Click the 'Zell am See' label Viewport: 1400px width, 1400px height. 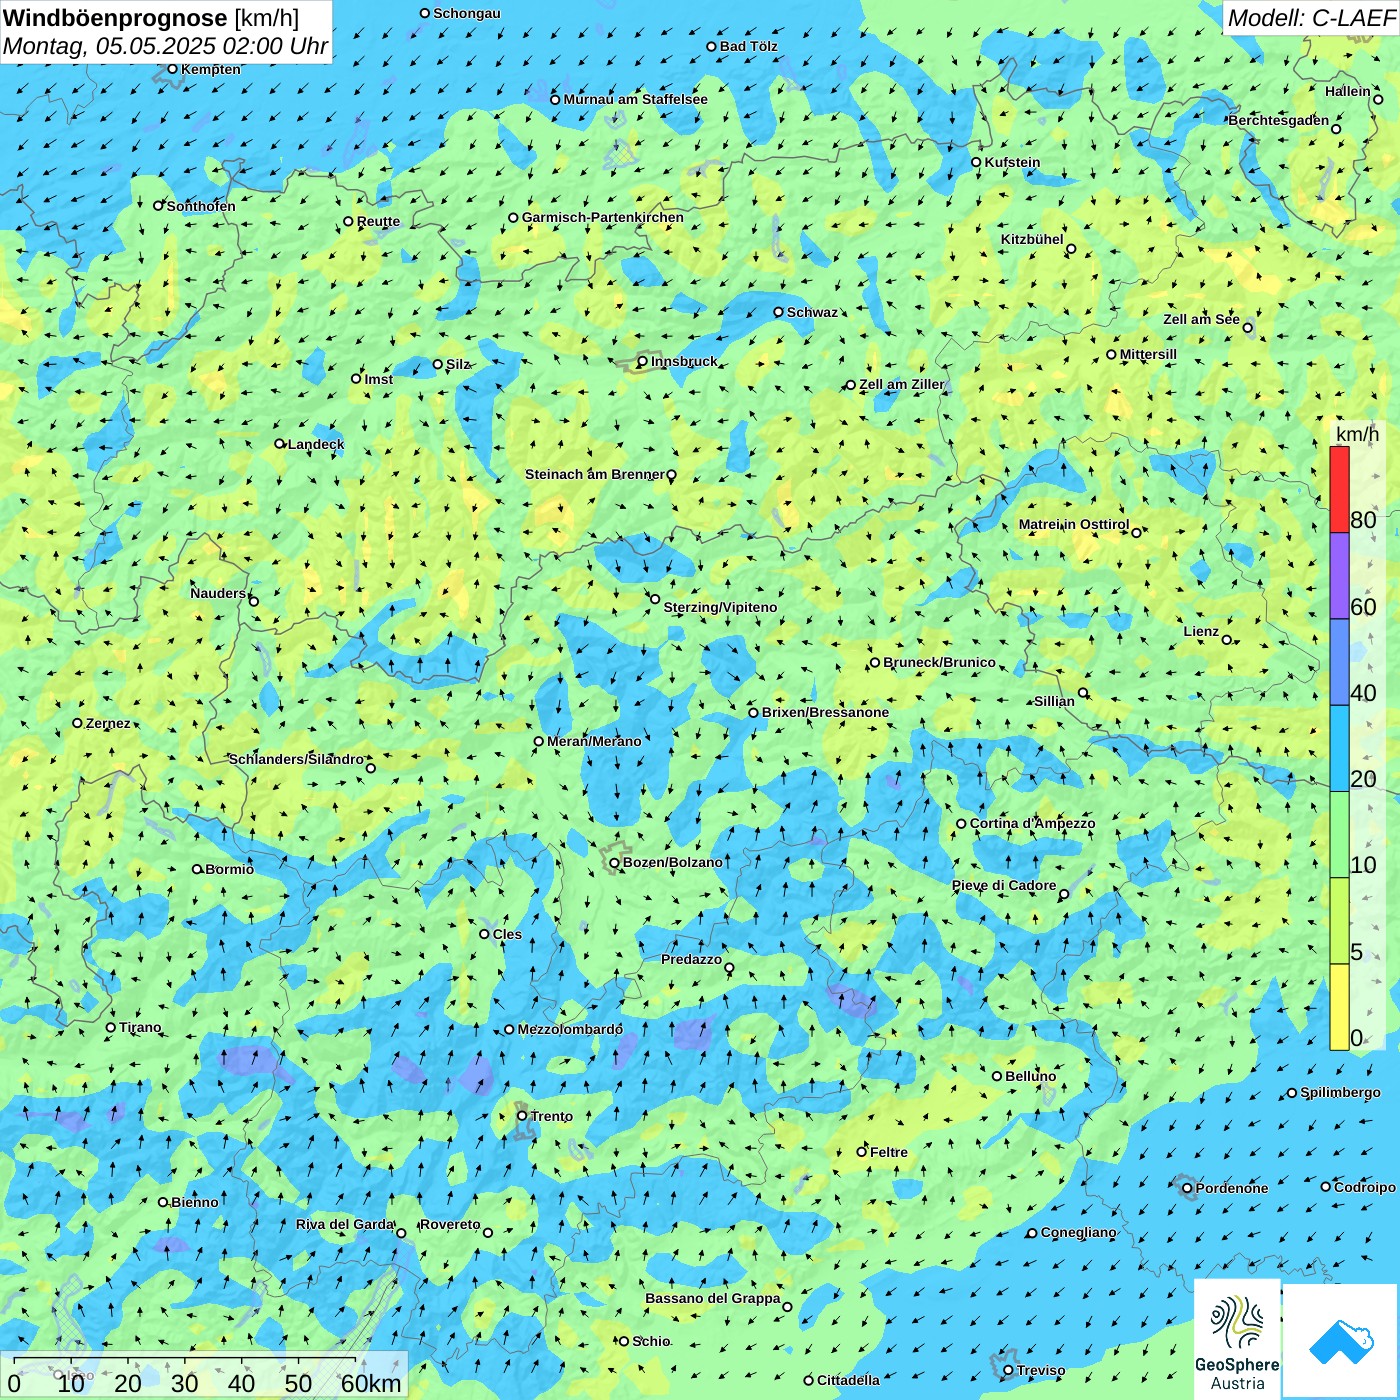pyautogui.click(x=1201, y=319)
